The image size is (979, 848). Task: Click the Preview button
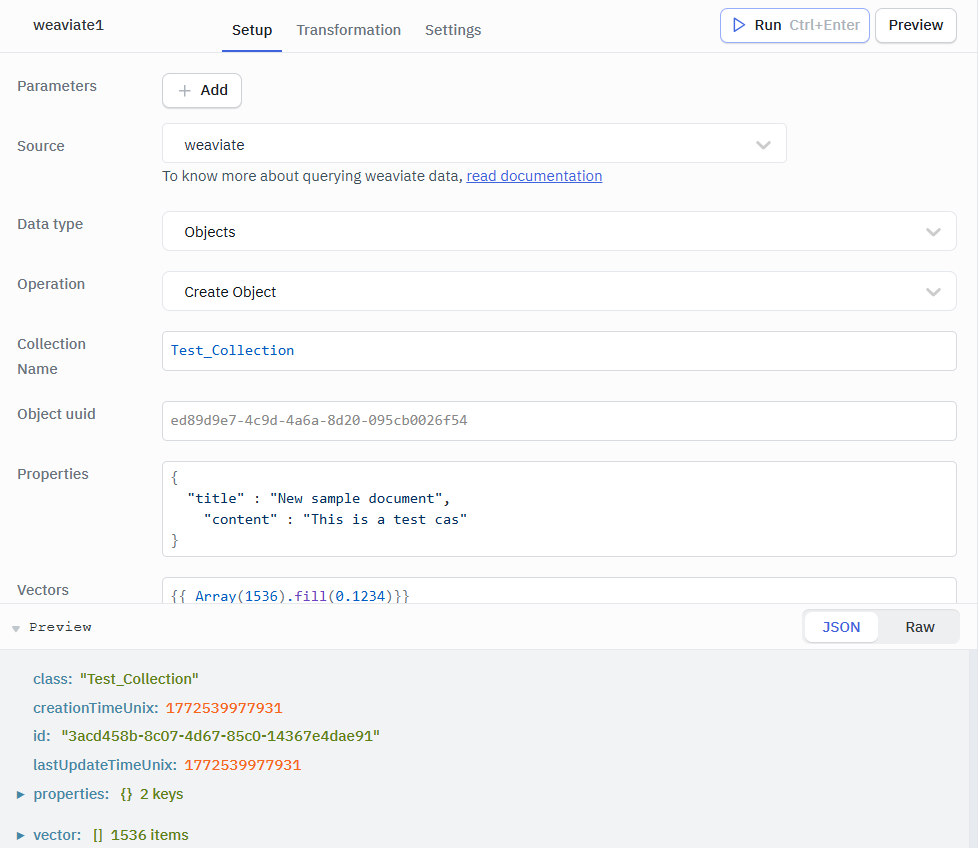[x=915, y=26]
